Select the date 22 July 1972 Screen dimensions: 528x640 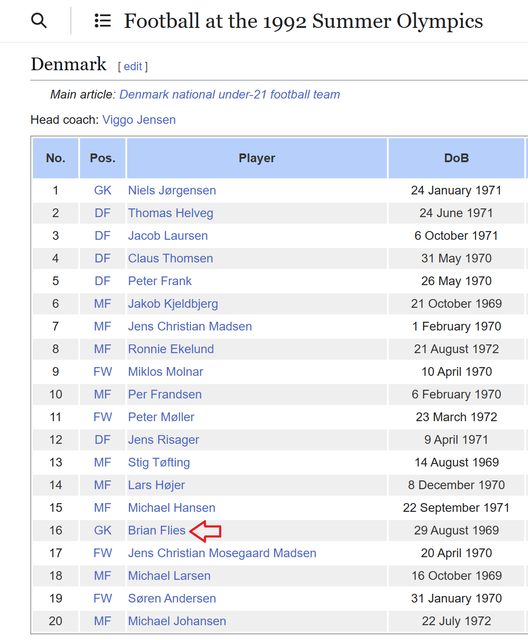point(456,621)
